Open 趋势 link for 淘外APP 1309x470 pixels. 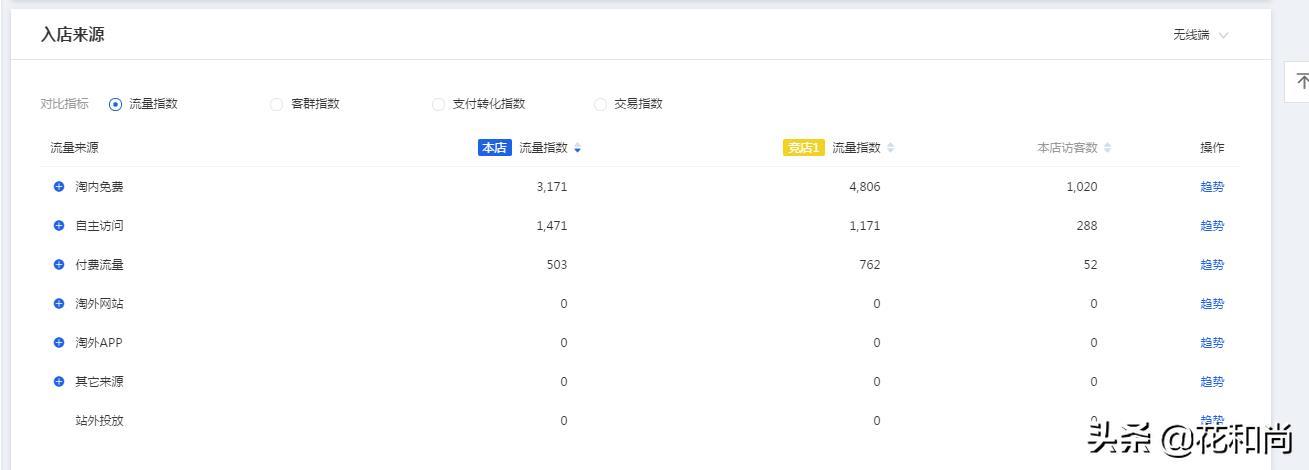click(x=1212, y=342)
